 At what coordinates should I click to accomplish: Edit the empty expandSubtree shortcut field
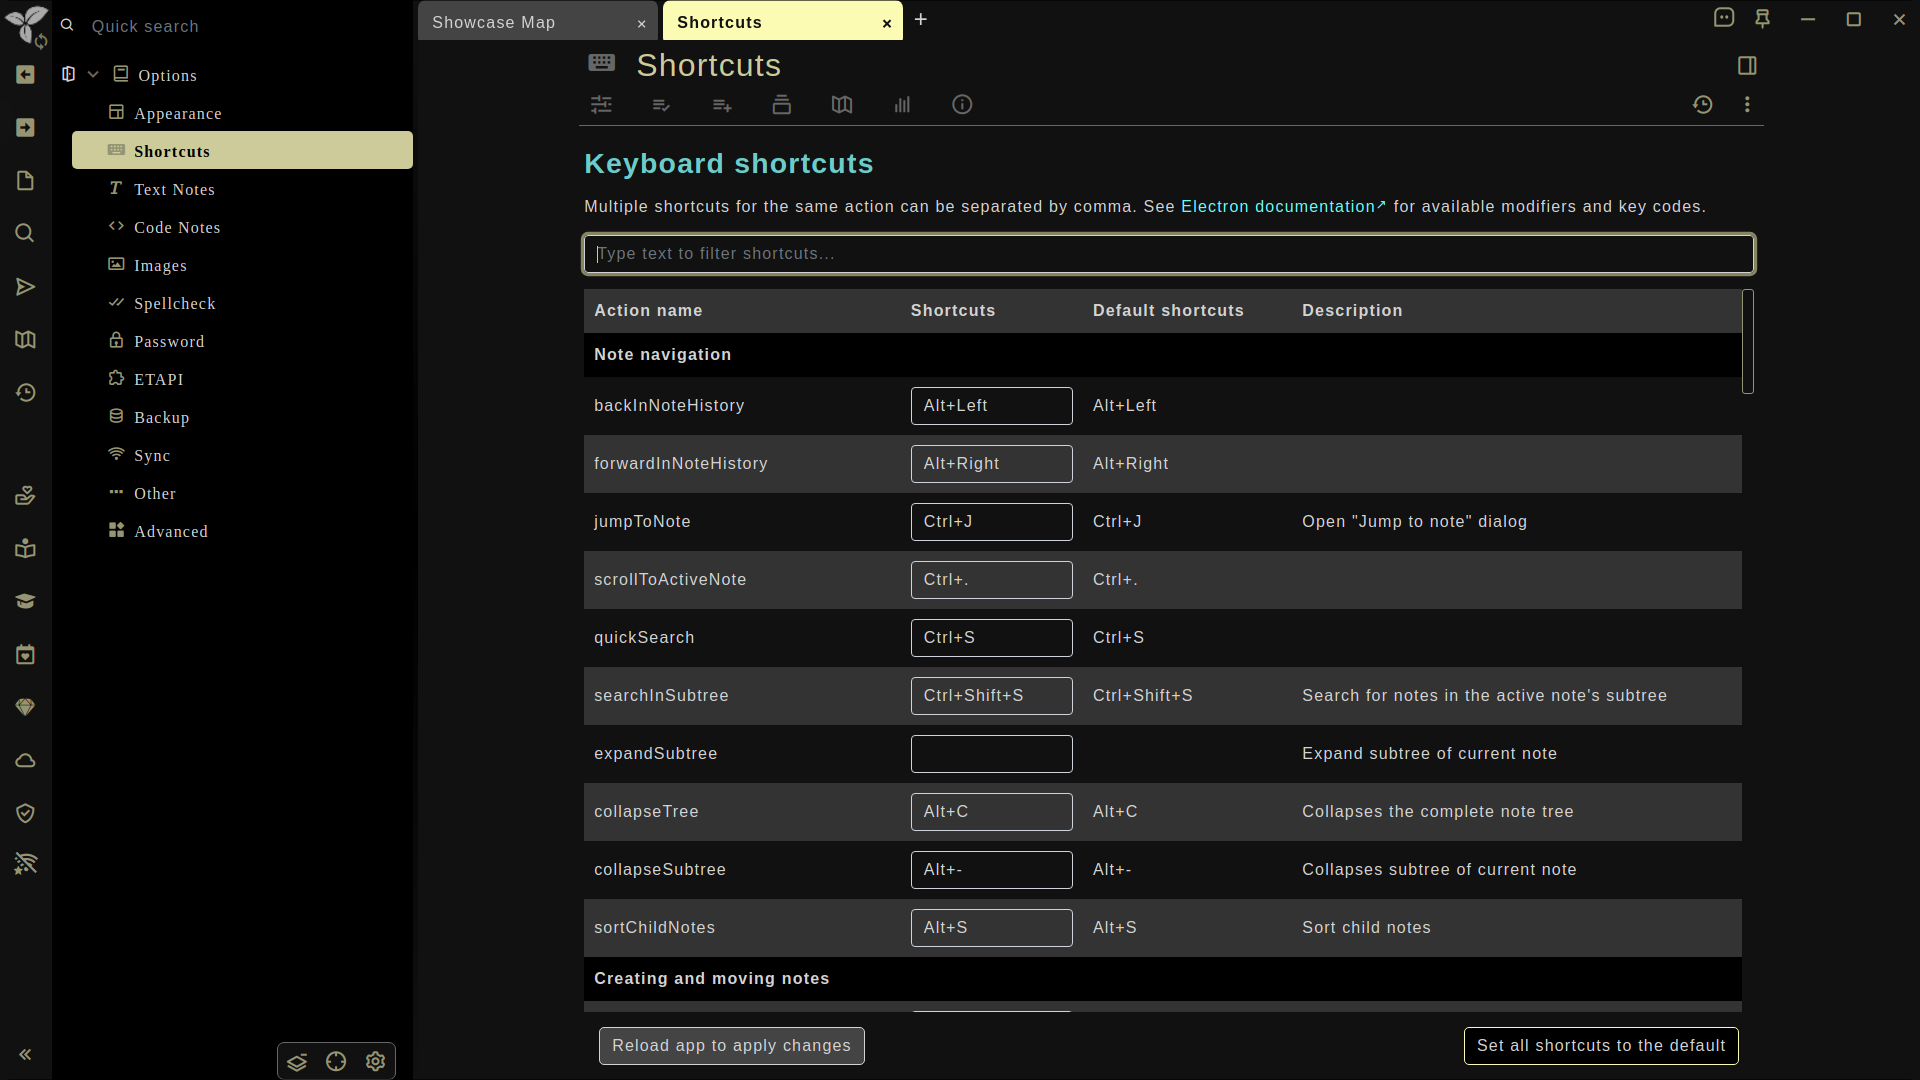click(x=991, y=754)
